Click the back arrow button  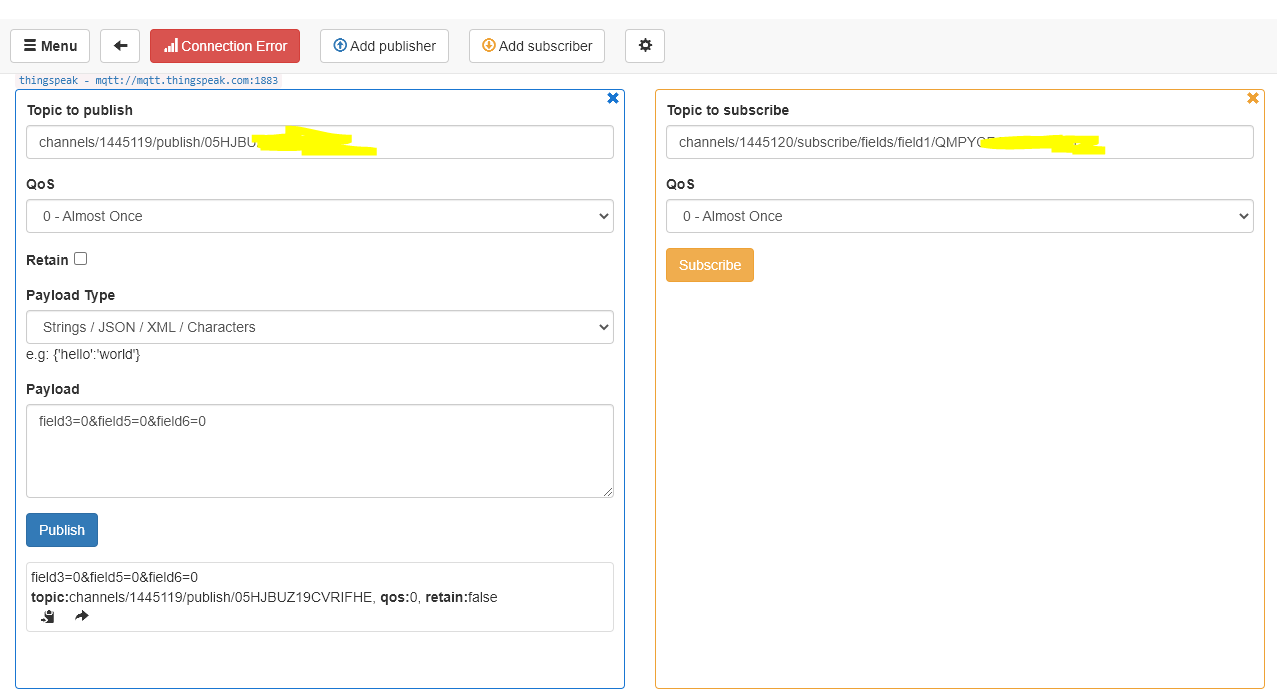[x=120, y=46]
